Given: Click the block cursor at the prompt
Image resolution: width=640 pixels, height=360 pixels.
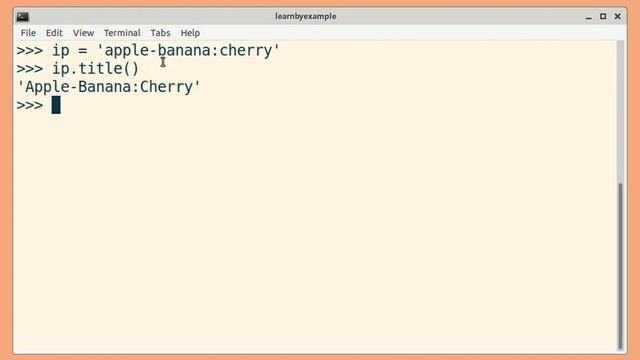Looking at the screenshot, I should [56, 105].
